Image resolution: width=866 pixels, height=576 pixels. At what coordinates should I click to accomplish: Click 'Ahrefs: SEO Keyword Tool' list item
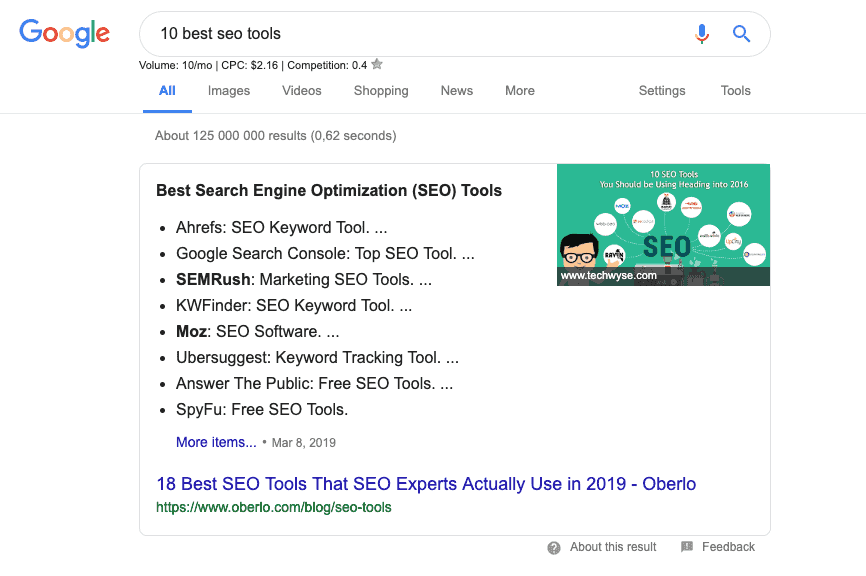point(282,228)
